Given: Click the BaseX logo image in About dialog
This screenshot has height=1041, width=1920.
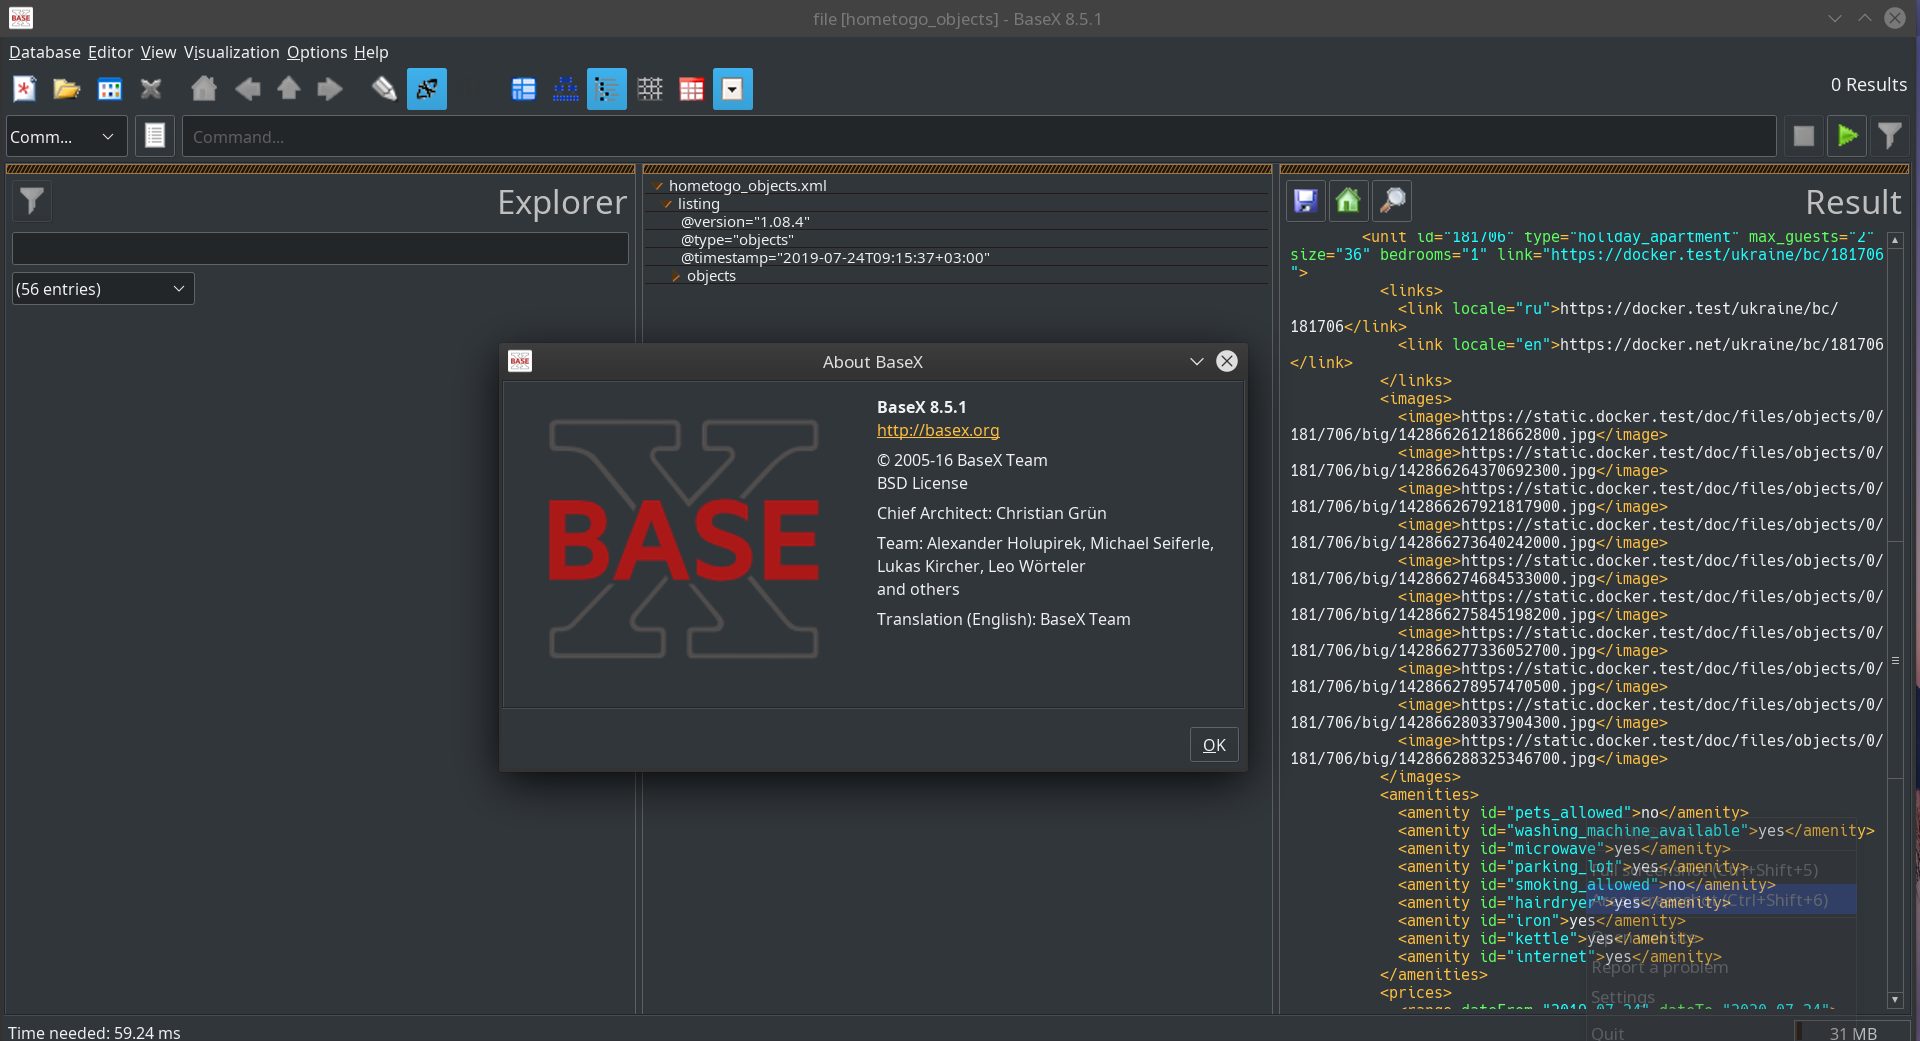Looking at the screenshot, I should coord(684,539).
